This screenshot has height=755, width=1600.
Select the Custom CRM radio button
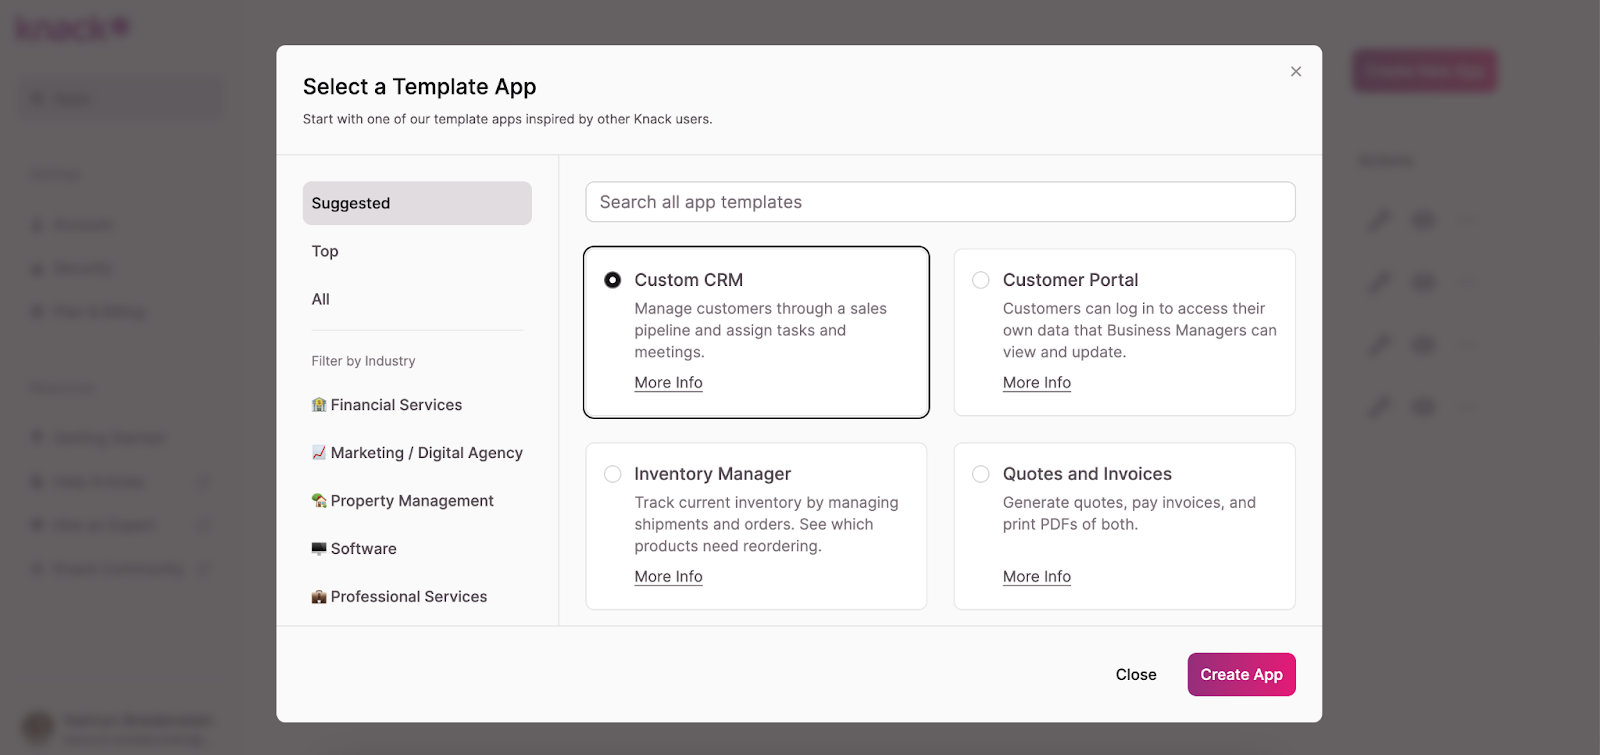613,280
